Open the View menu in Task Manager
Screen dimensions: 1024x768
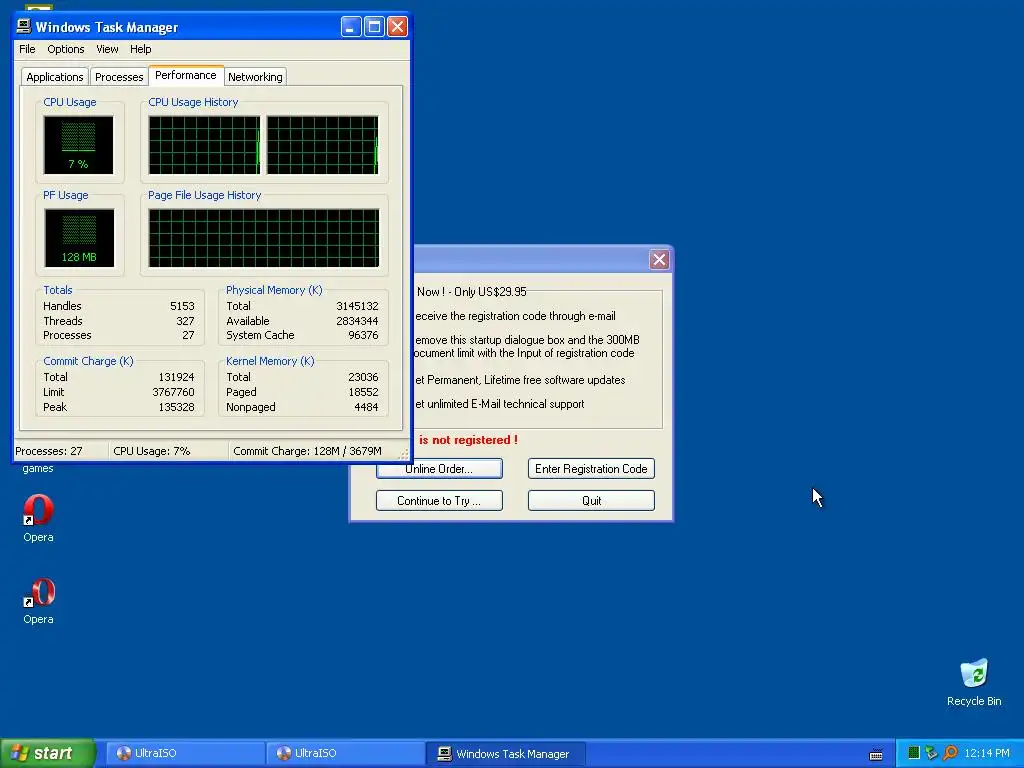(x=107, y=49)
